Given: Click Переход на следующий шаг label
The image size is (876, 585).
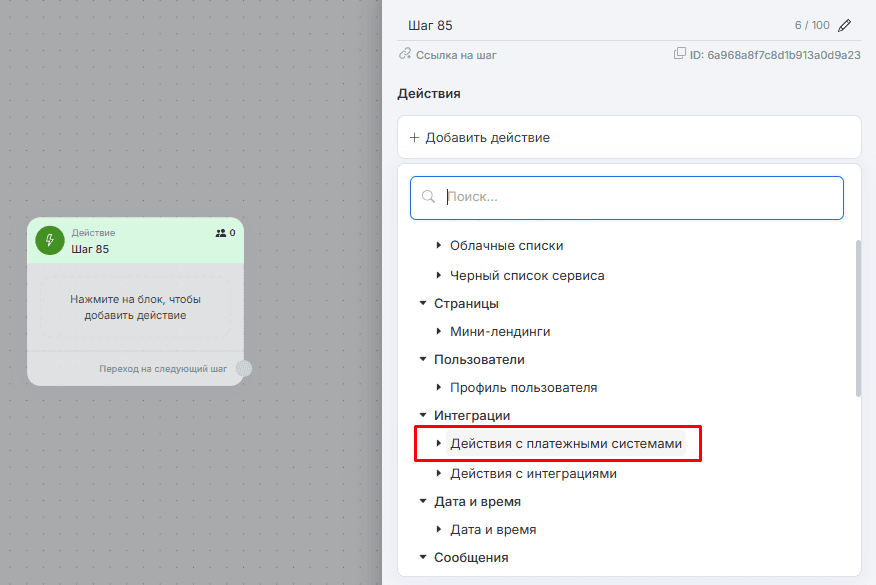Looking at the screenshot, I should 163,369.
